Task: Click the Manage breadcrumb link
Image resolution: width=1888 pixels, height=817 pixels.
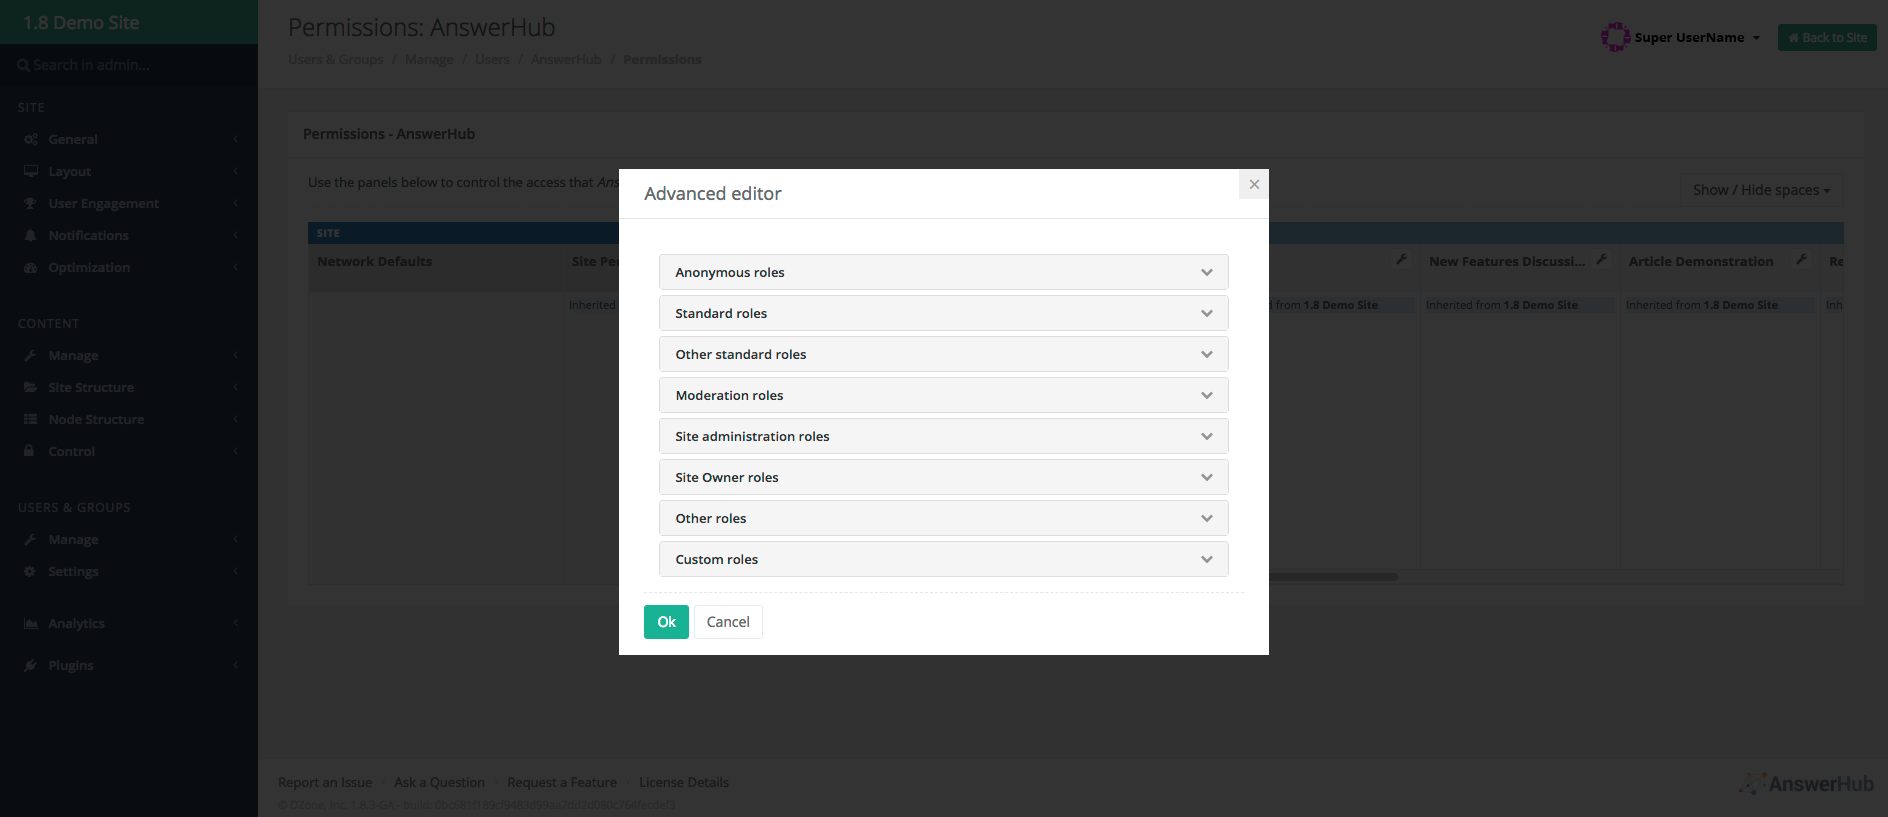Action: tap(429, 59)
